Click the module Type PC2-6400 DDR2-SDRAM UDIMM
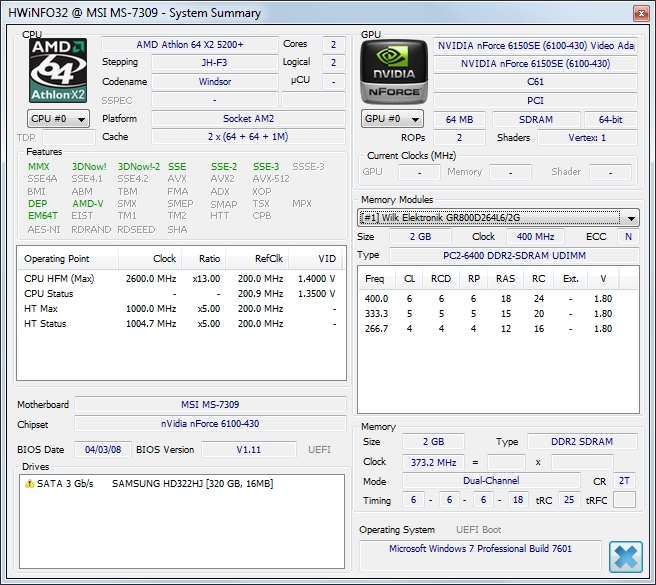The width and height of the screenshot is (656, 585). (514, 256)
